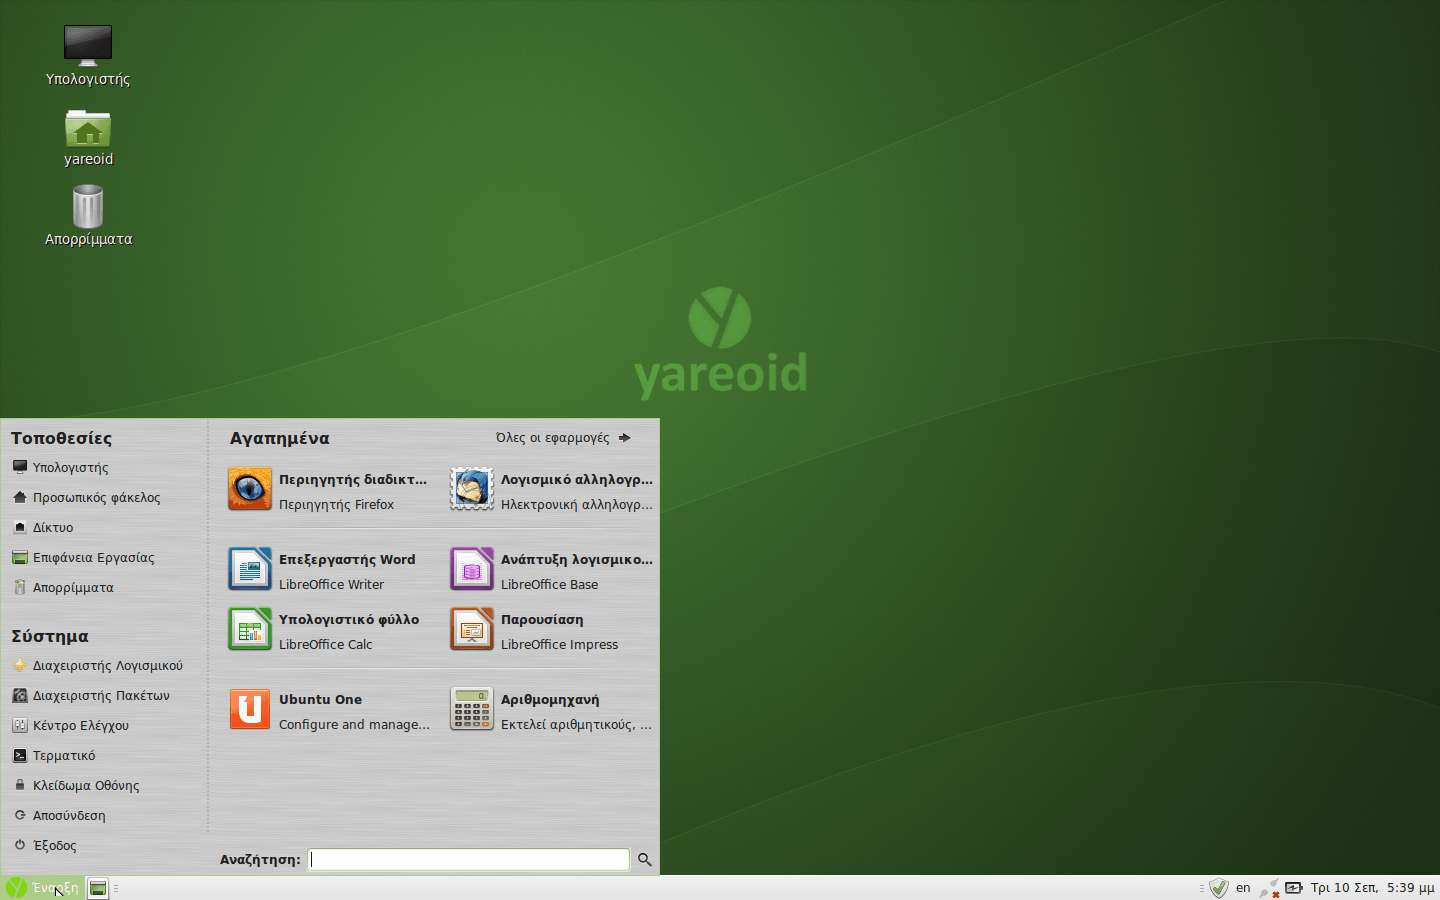1440x900 pixels.
Task: Open Προσωπικός φάκελος in Places
Action: (96, 498)
